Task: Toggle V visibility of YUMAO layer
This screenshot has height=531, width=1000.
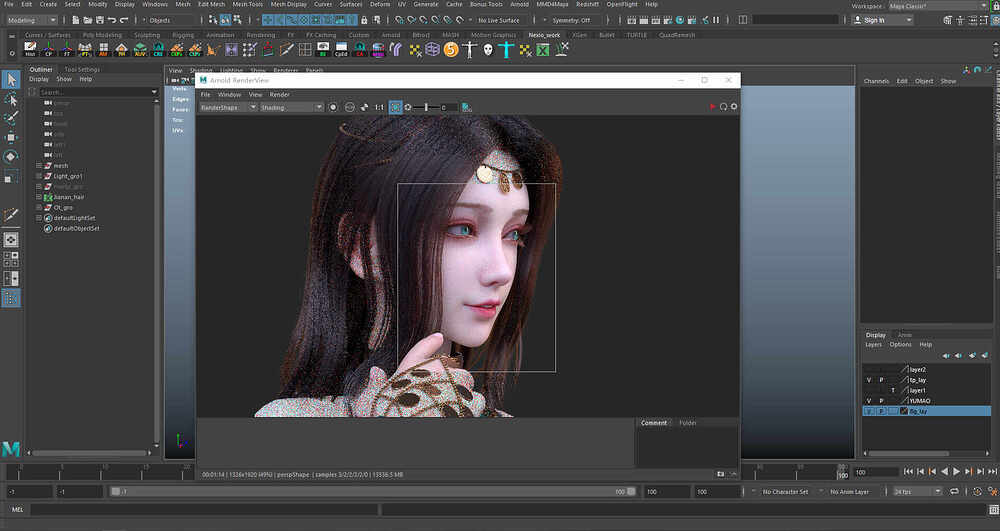Action: click(868, 401)
